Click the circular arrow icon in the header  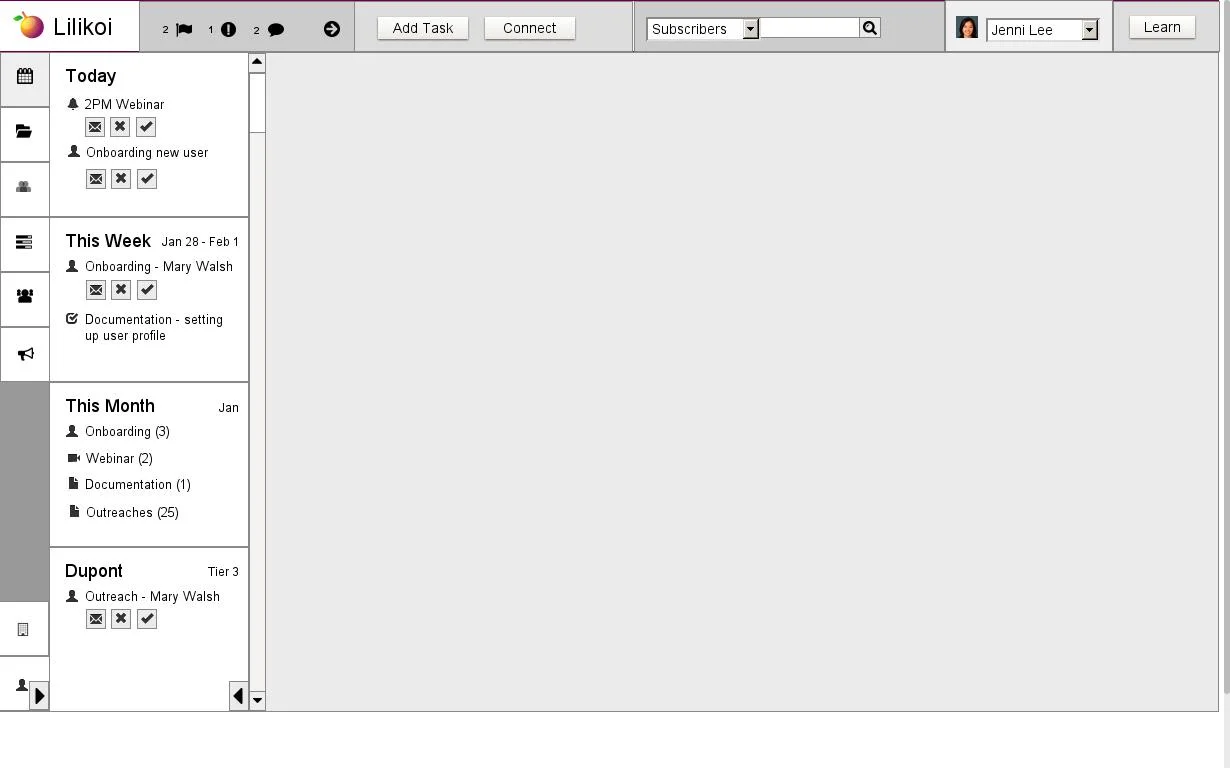(x=331, y=29)
